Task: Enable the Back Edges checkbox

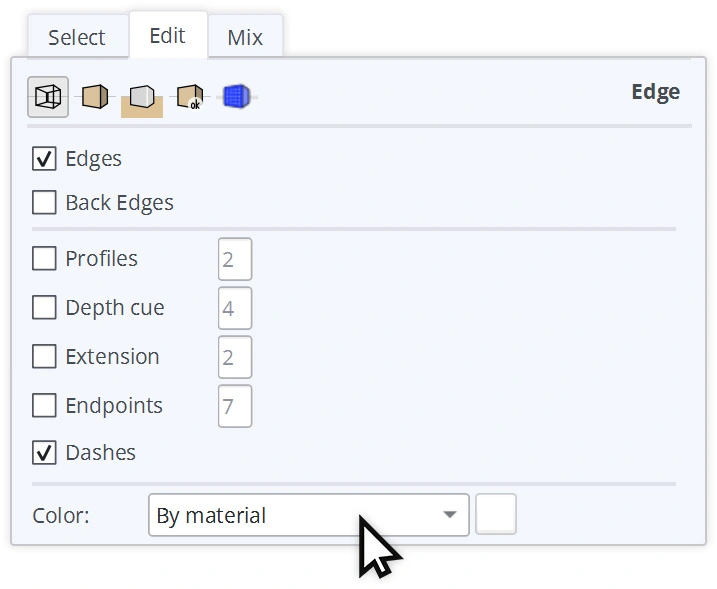Action: click(x=44, y=203)
